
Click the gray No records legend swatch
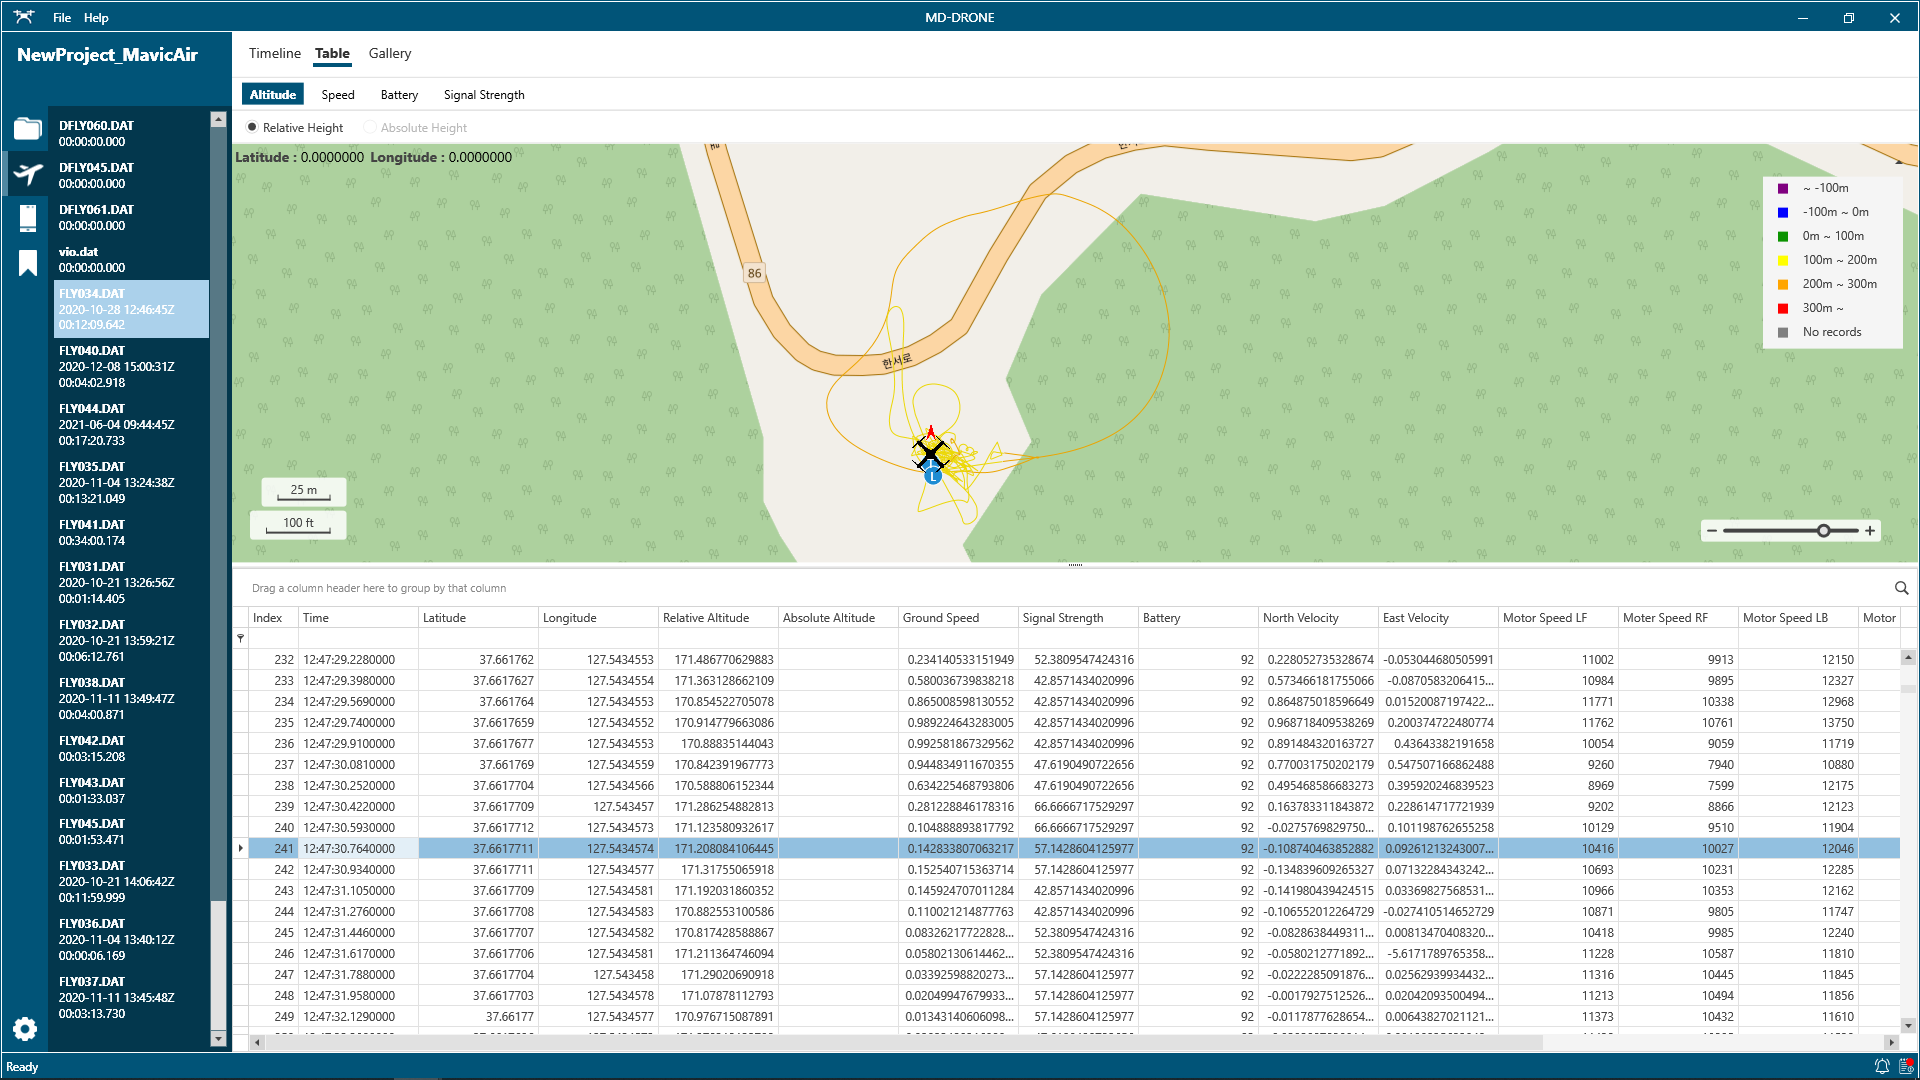(x=1783, y=332)
